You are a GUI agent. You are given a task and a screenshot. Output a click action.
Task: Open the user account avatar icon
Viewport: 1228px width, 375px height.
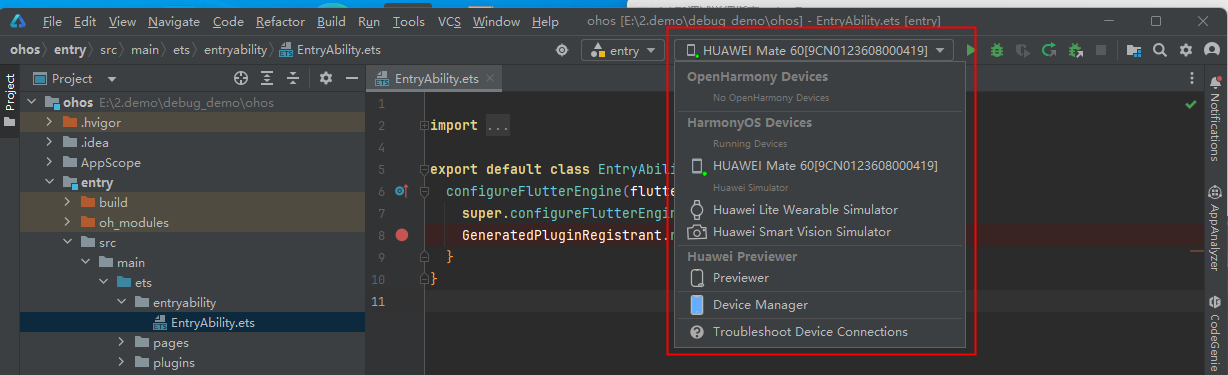(1211, 50)
